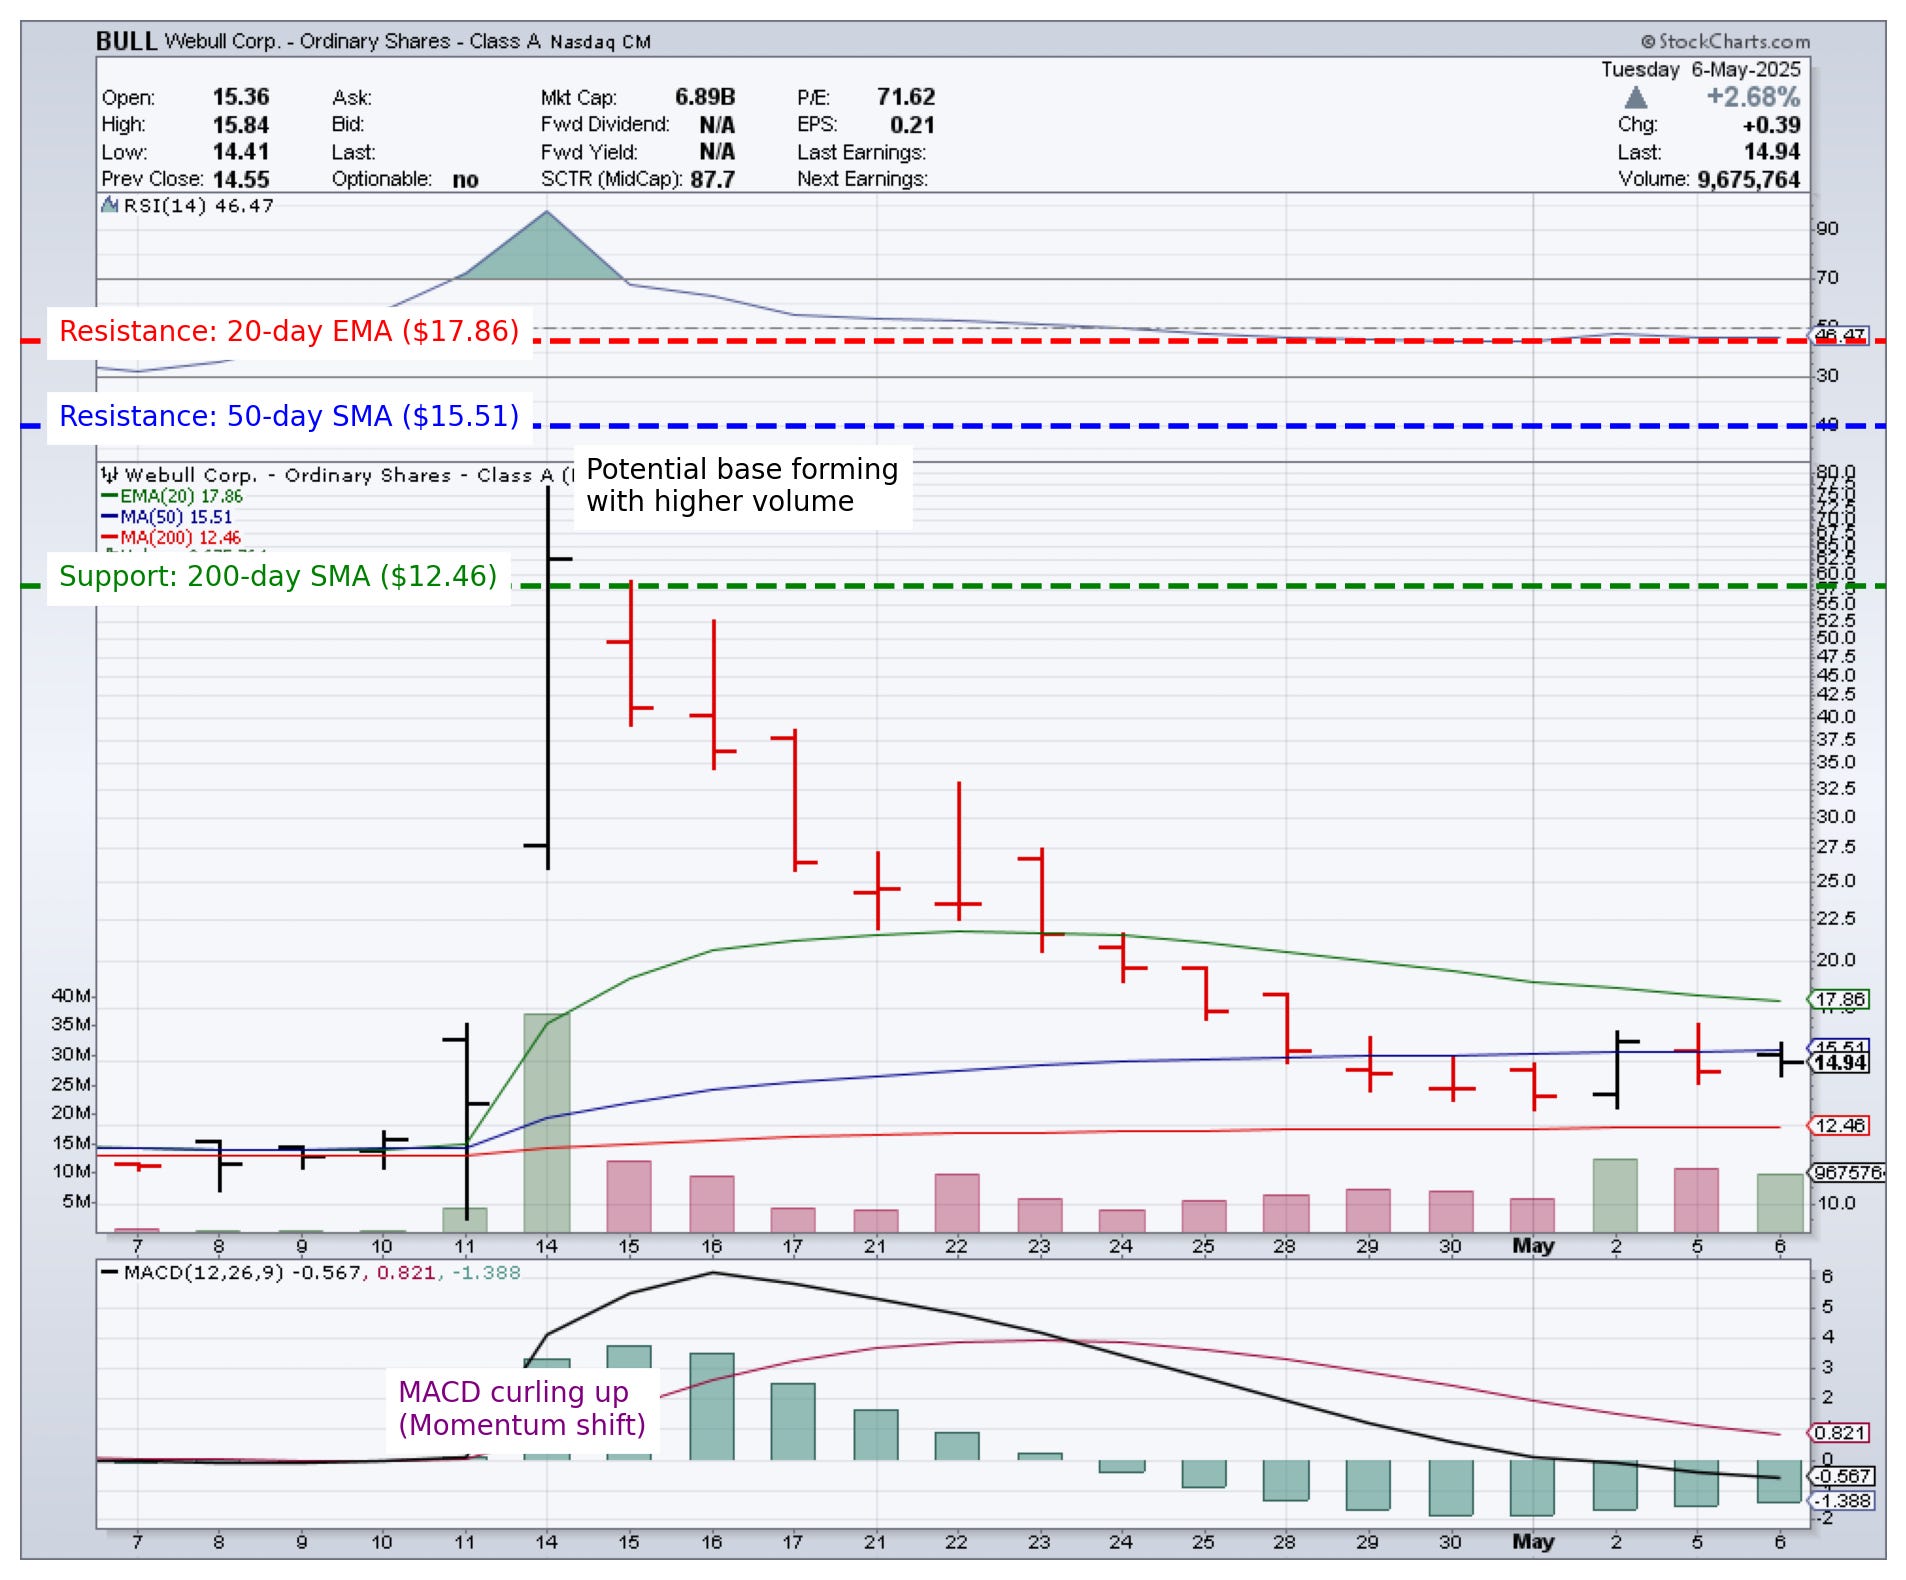Image resolution: width=1906 pixels, height=1580 pixels.
Task: Click the up-arrow change indicator icon
Action: pos(1636,97)
